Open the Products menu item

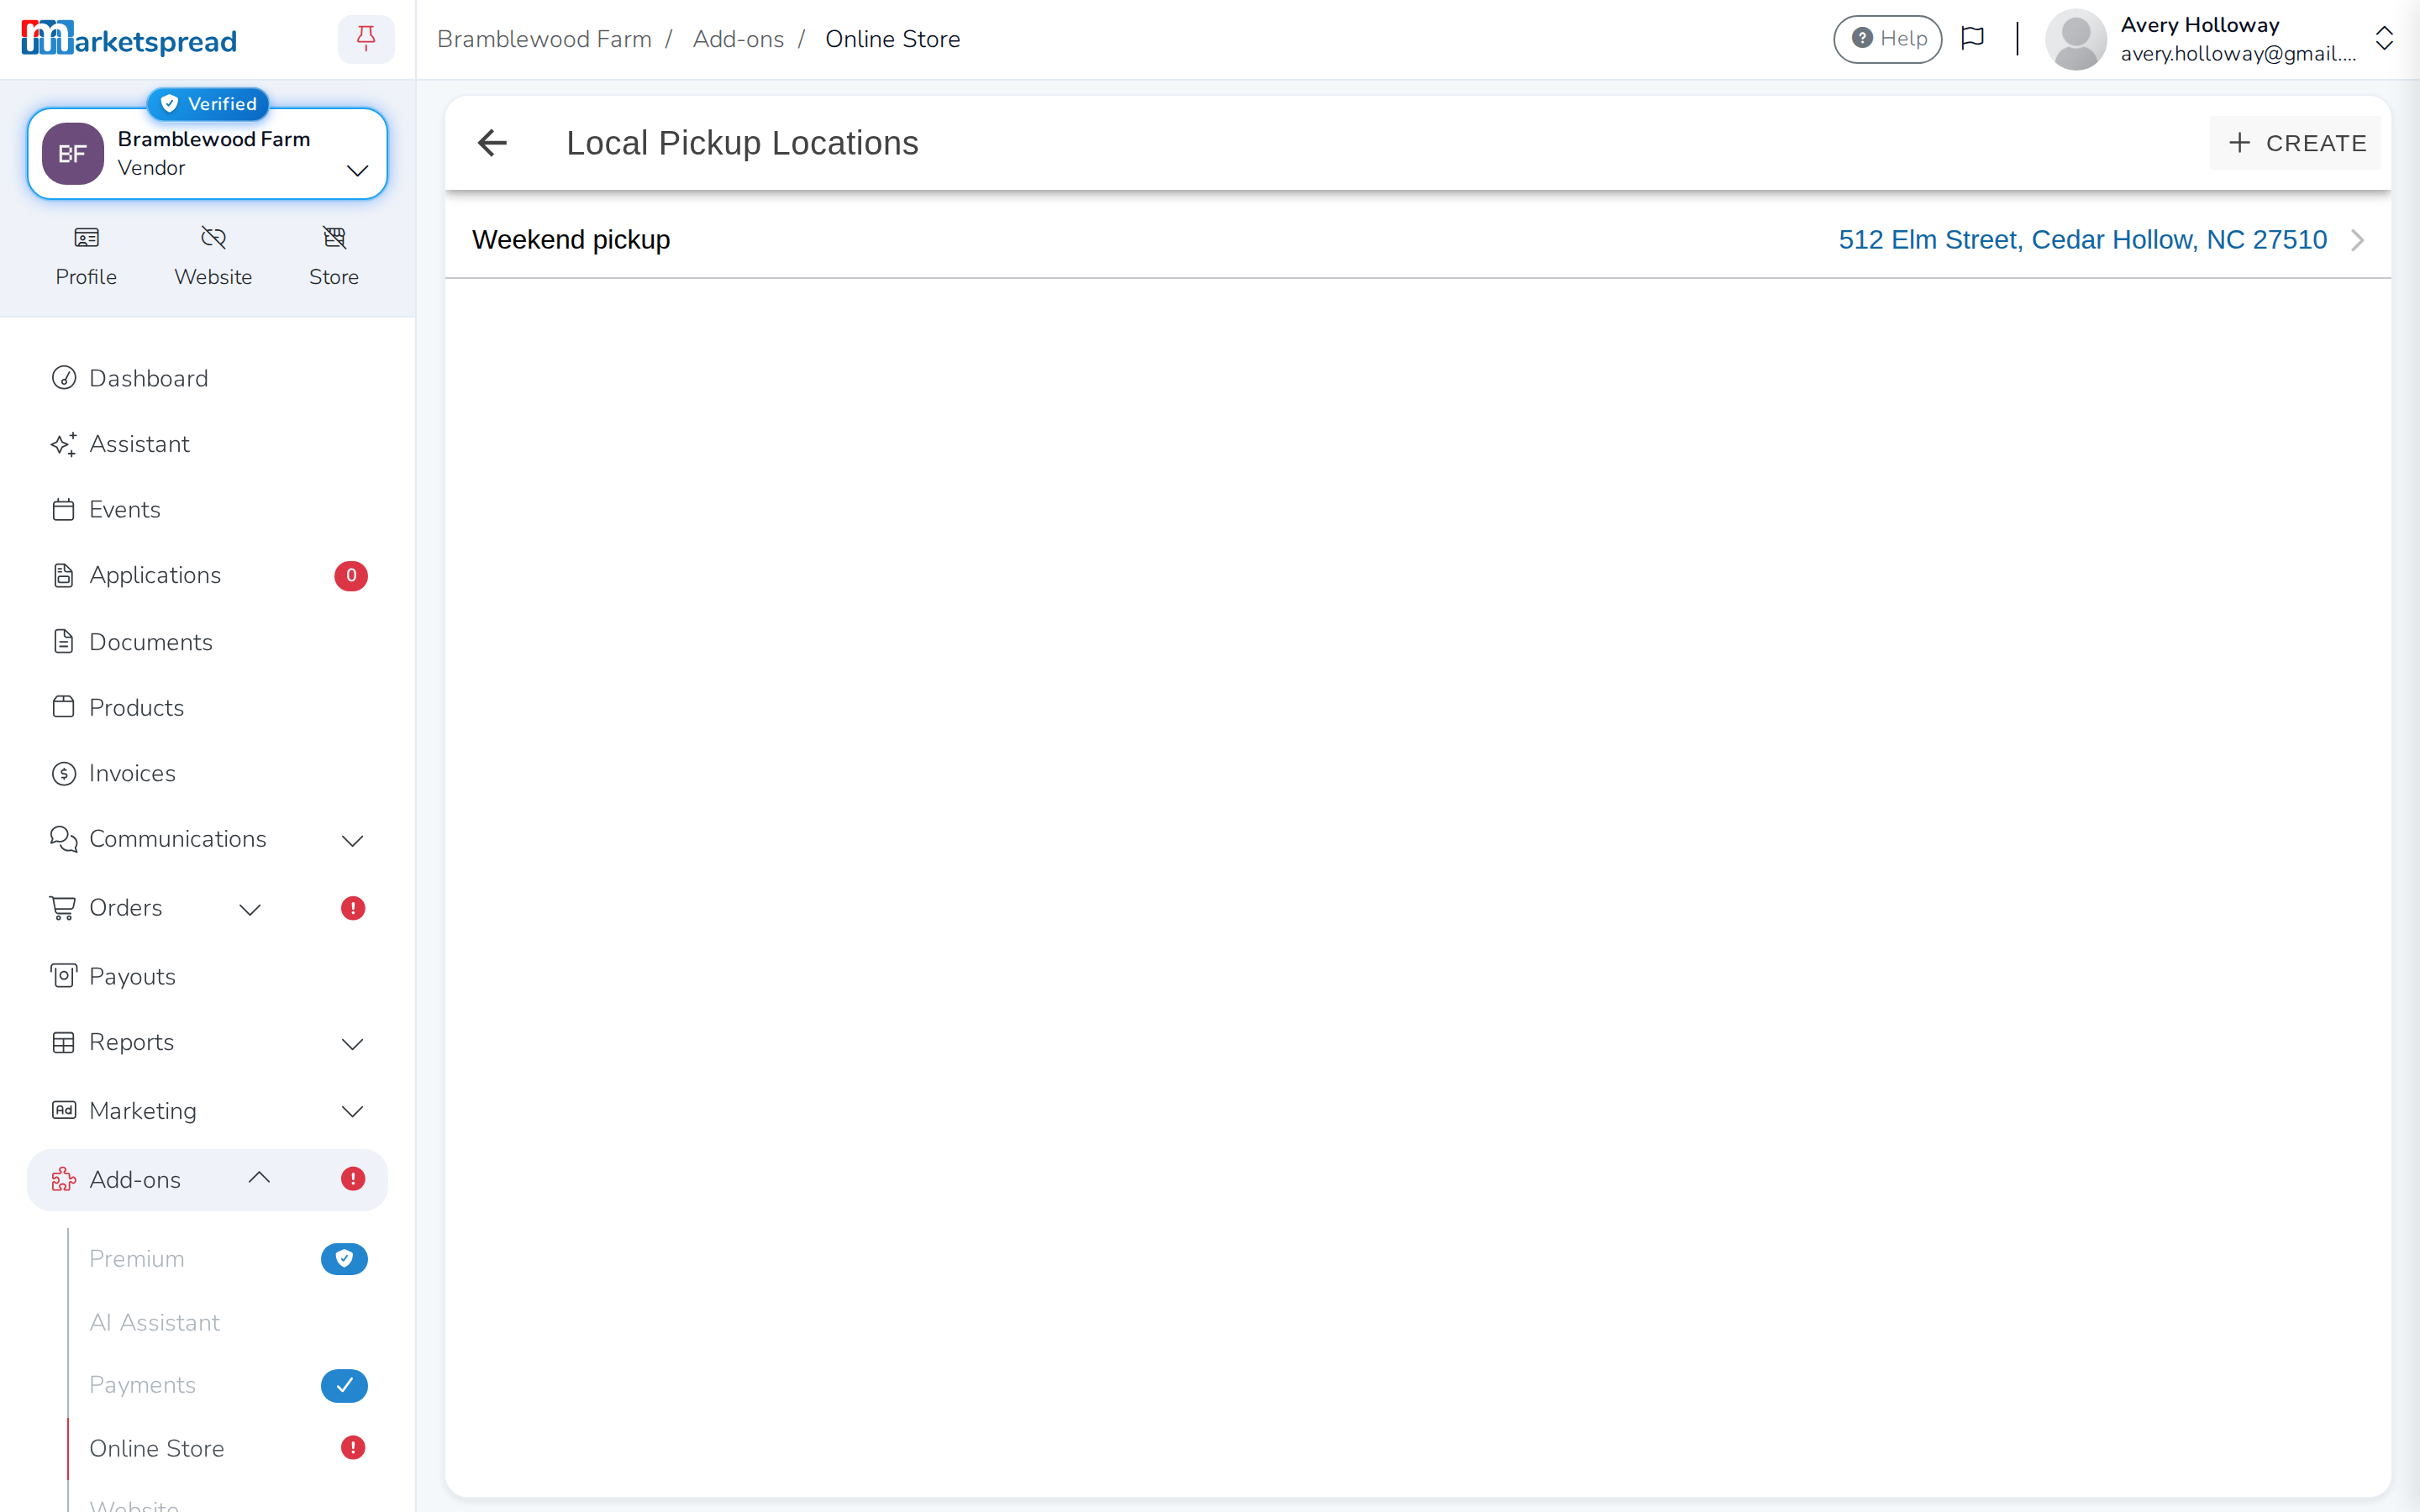[x=207, y=708]
